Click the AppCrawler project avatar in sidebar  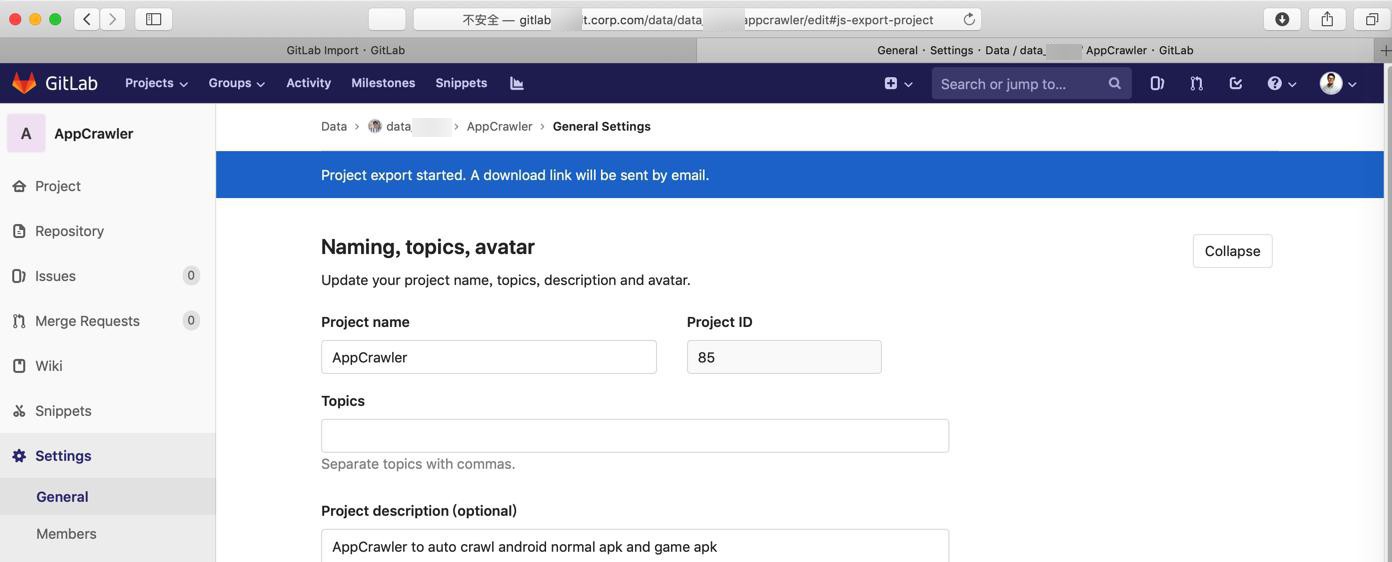(26, 133)
